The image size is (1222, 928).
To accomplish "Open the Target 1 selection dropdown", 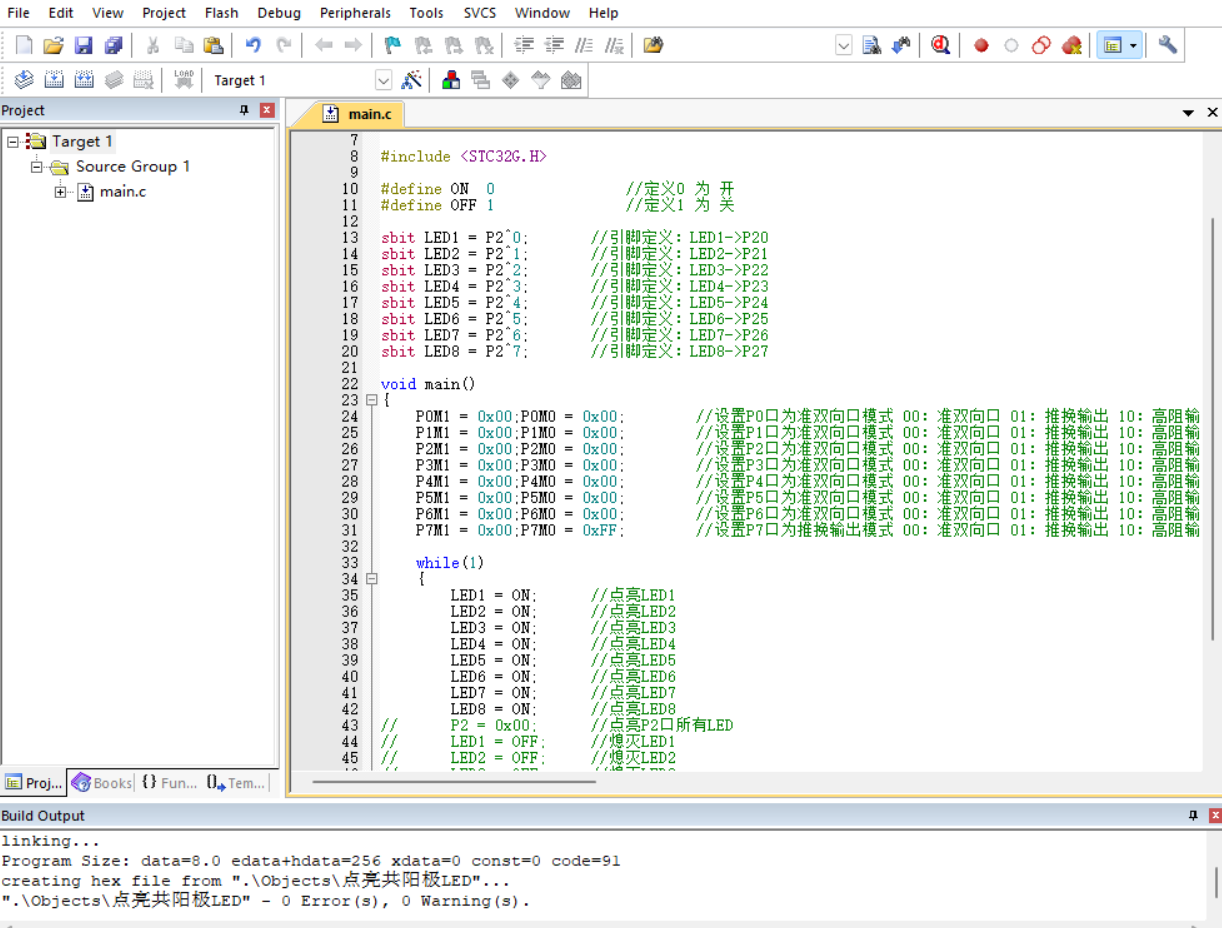I will (x=383, y=80).
